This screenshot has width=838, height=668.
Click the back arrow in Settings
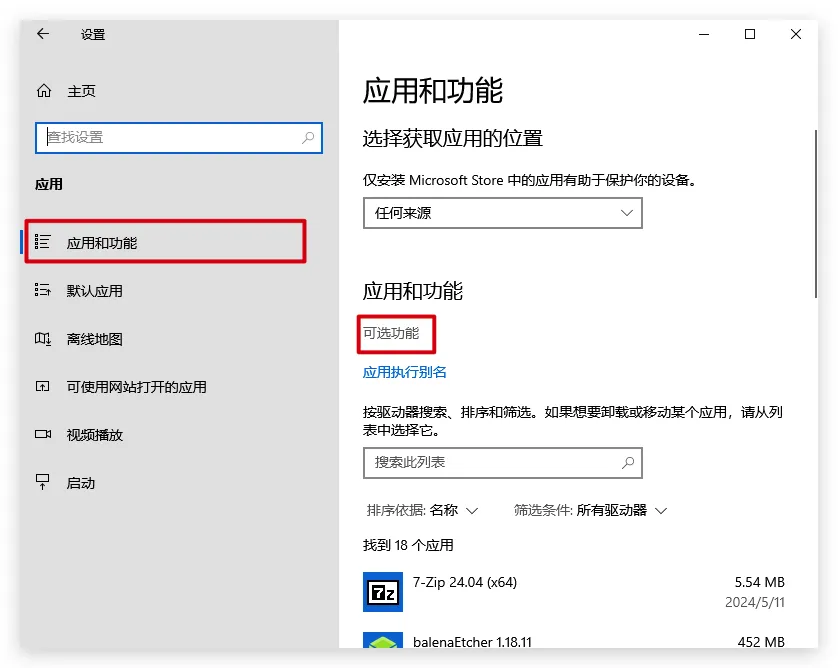42,34
